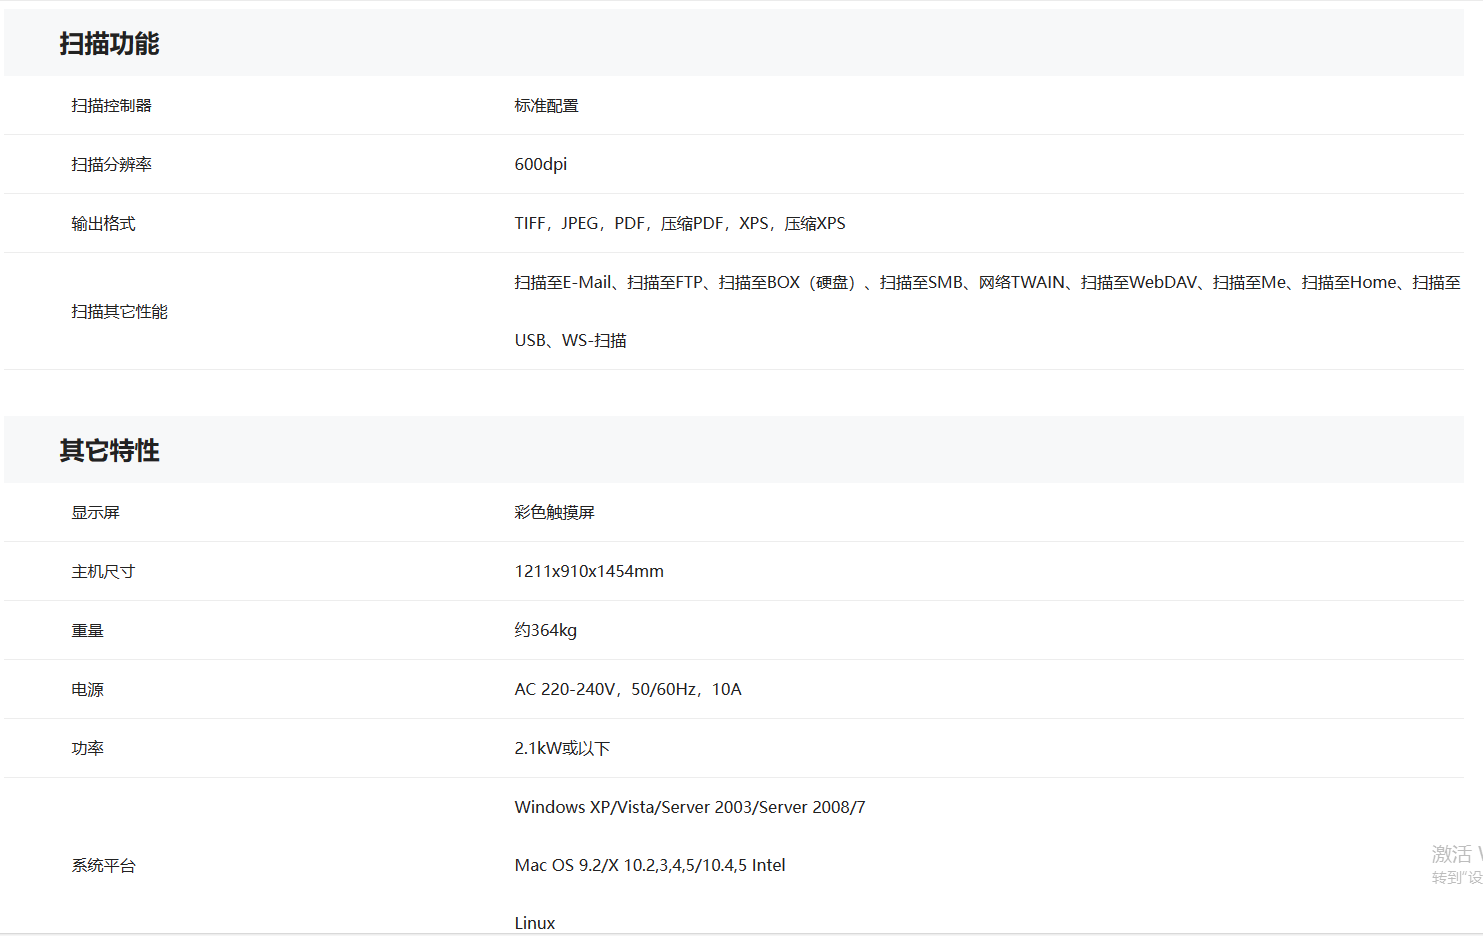Click the 扫描其它性能 row label
This screenshot has width=1483, height=936.
coord(119,312)
